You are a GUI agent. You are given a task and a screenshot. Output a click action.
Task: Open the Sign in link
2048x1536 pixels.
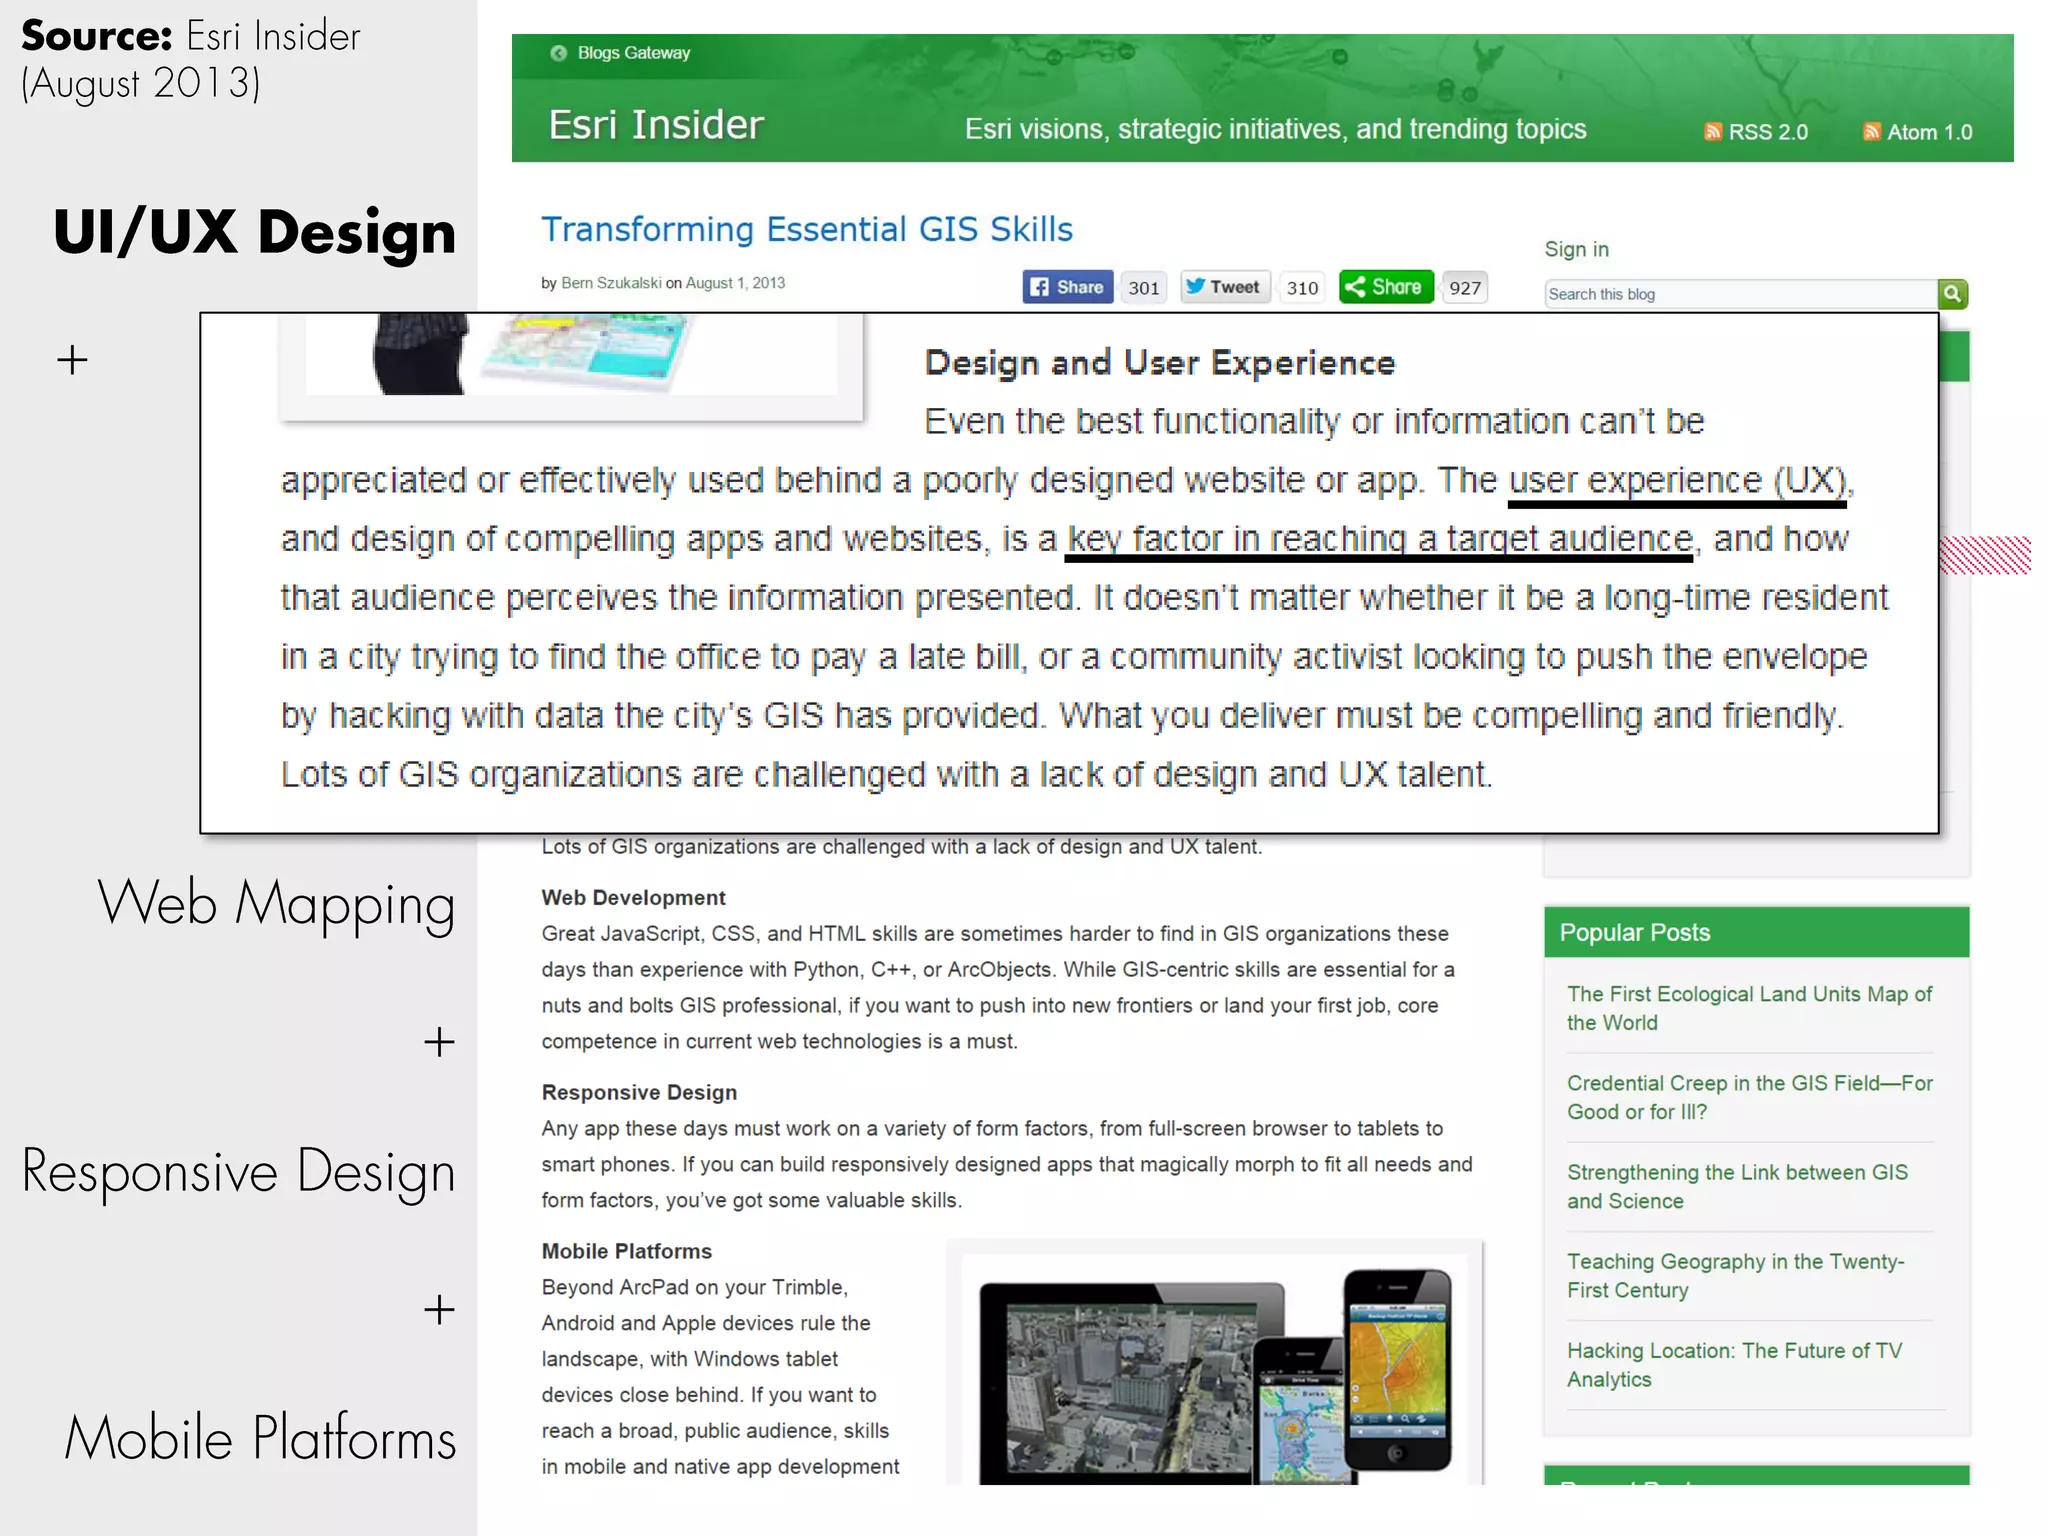tap(1576, 249)
